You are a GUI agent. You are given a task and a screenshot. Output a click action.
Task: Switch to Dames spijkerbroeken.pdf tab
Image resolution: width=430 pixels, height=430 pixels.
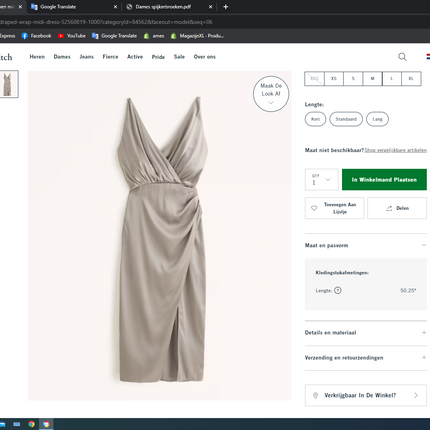tap(169, 7)
